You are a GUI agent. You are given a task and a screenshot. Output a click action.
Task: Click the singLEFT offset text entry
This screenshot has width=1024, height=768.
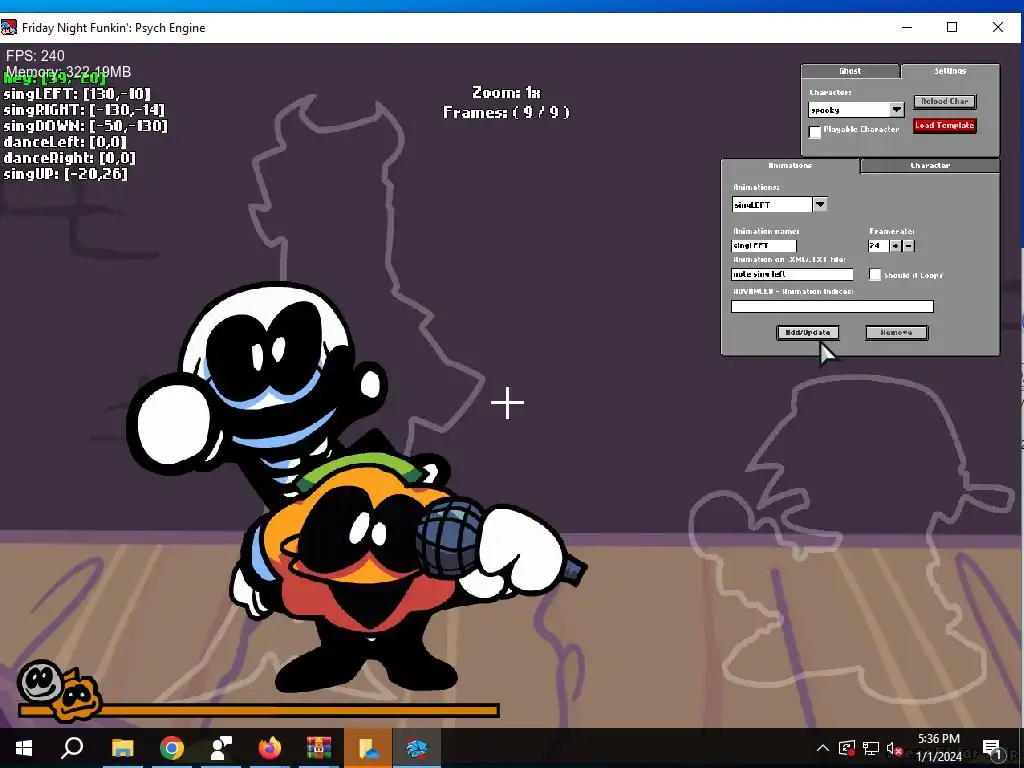click(x=77, y=93)
